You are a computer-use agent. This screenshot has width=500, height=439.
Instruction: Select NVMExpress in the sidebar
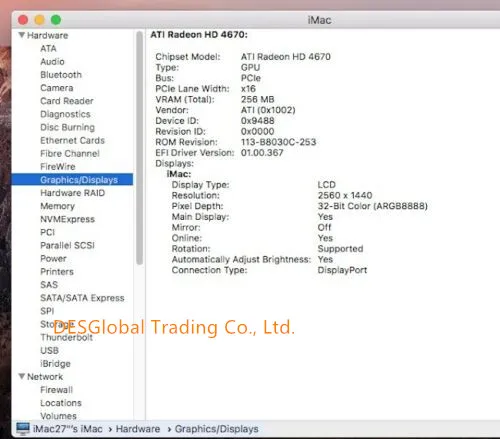[67, 219]
